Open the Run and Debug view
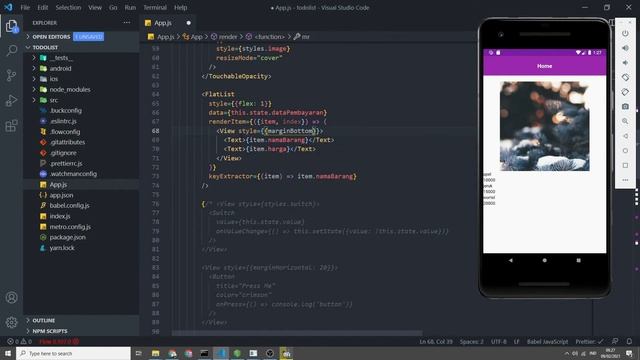 pyautogui.click(x=11, y=100)
